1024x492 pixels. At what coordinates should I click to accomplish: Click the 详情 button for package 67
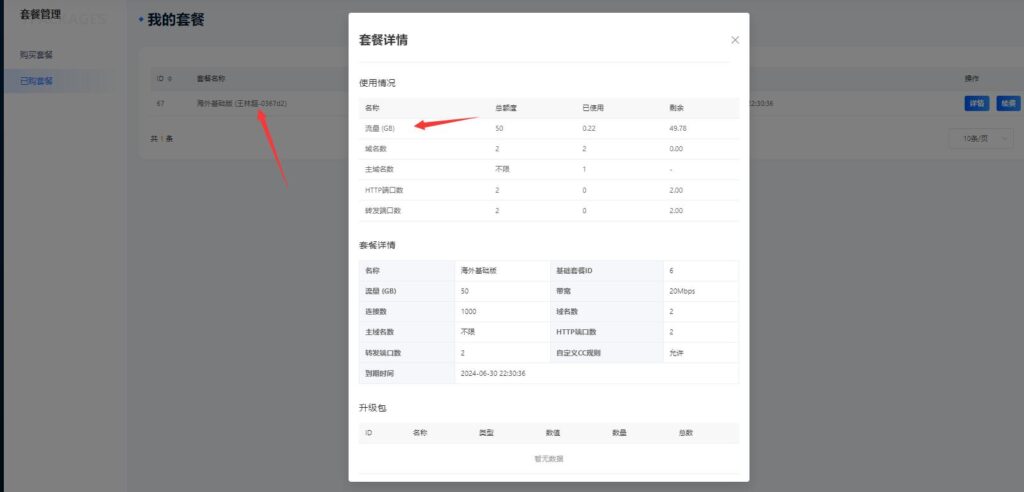point(976,103)
